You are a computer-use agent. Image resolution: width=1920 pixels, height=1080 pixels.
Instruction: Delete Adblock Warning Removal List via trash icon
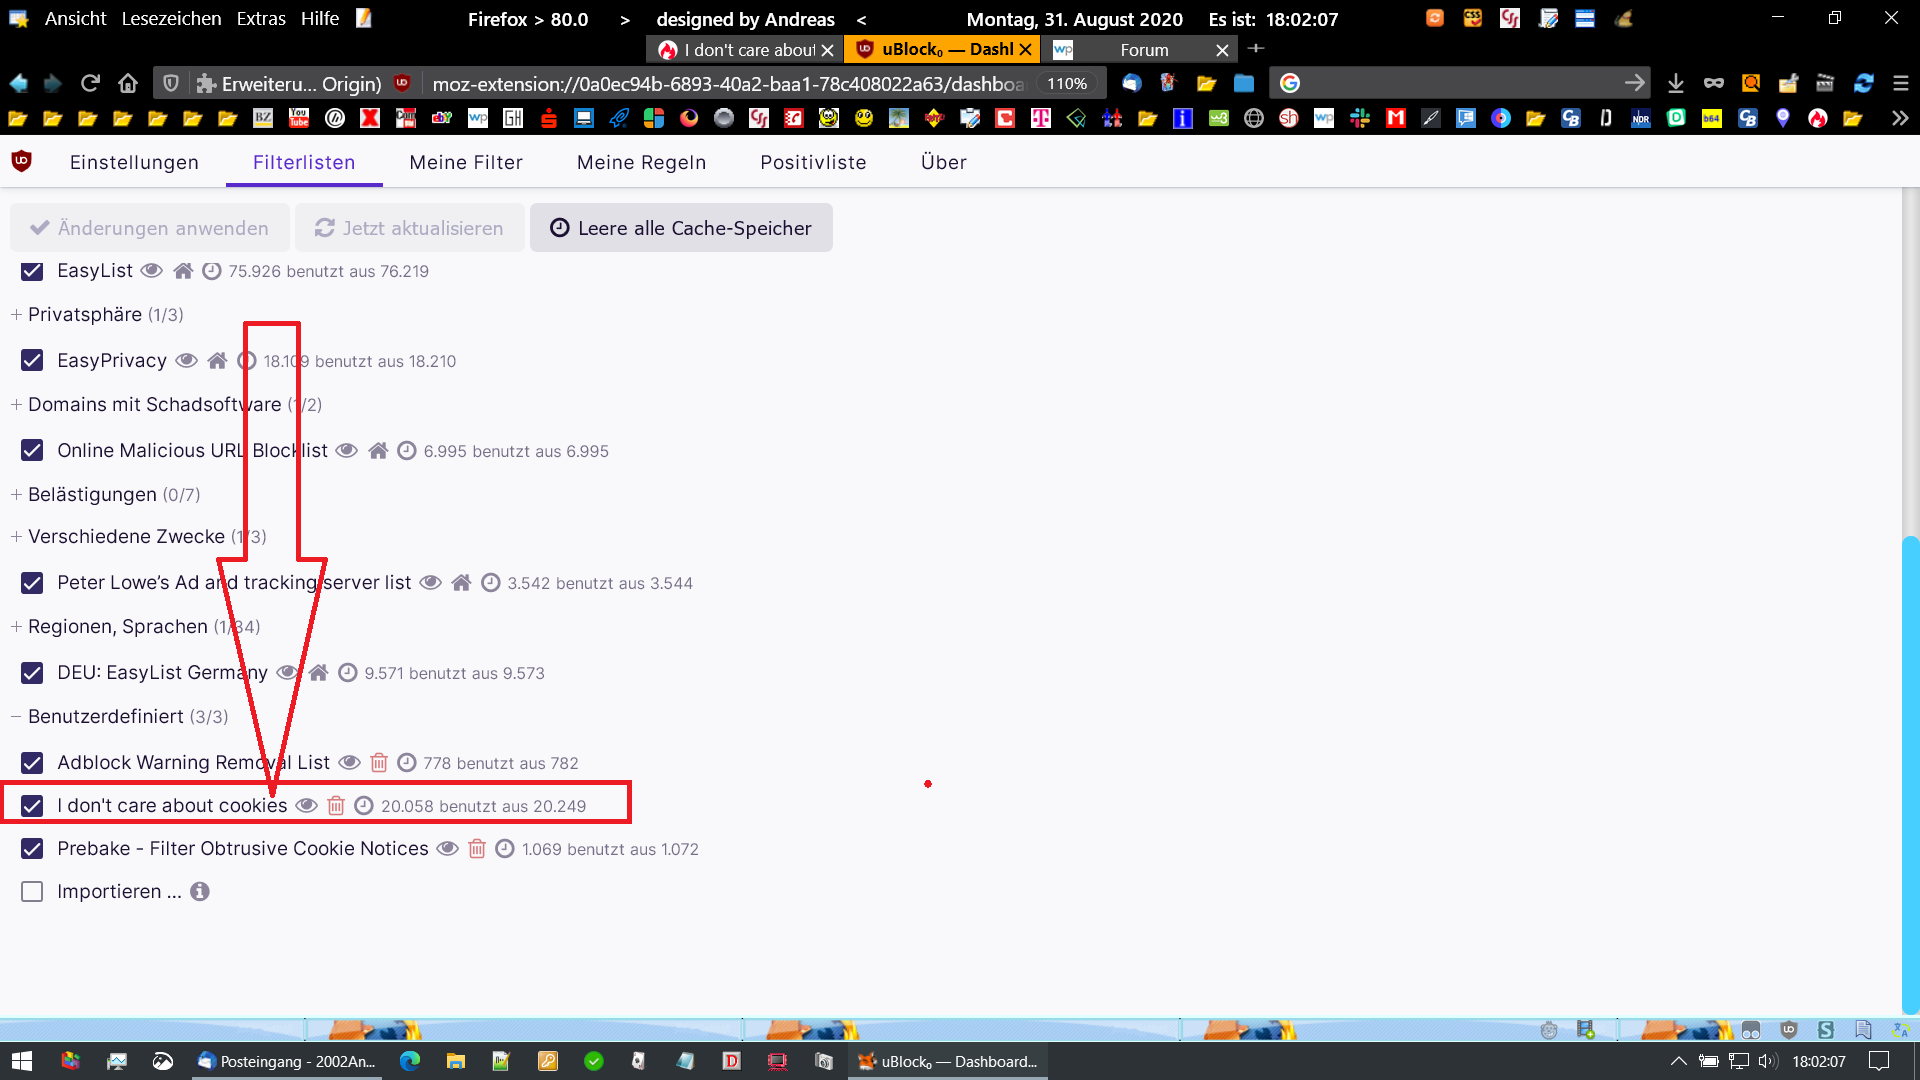coord(379,763)
